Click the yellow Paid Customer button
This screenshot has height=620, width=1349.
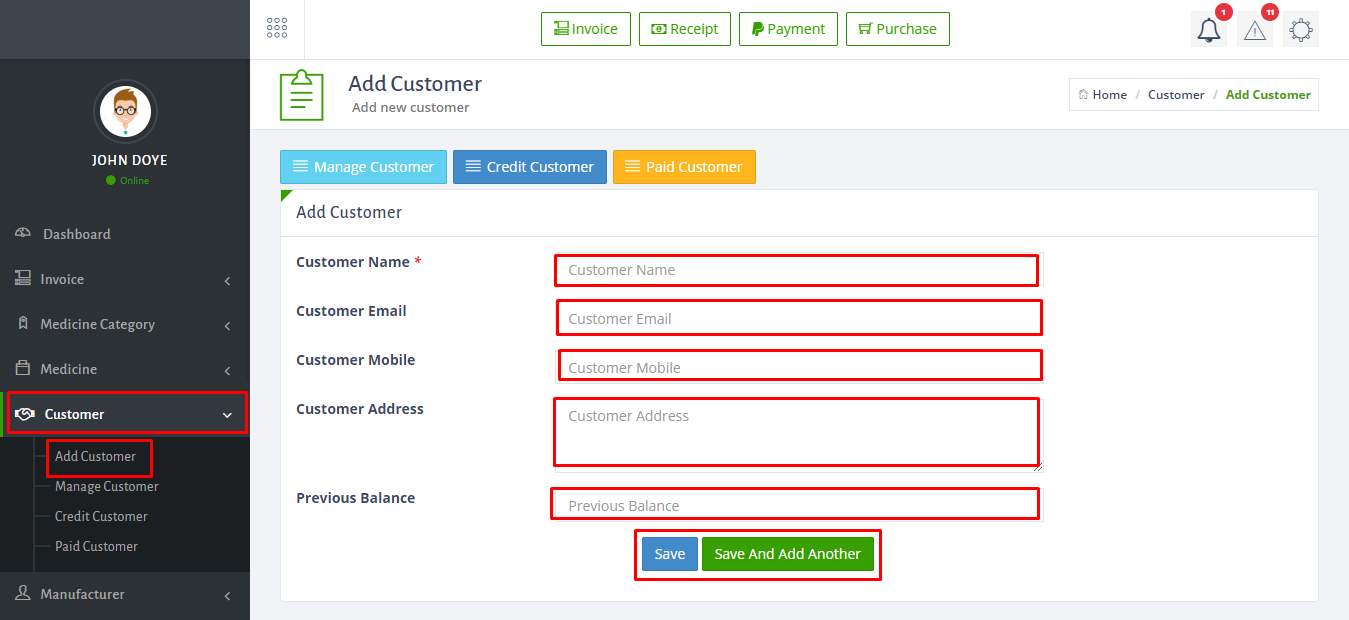click(684, 167)
